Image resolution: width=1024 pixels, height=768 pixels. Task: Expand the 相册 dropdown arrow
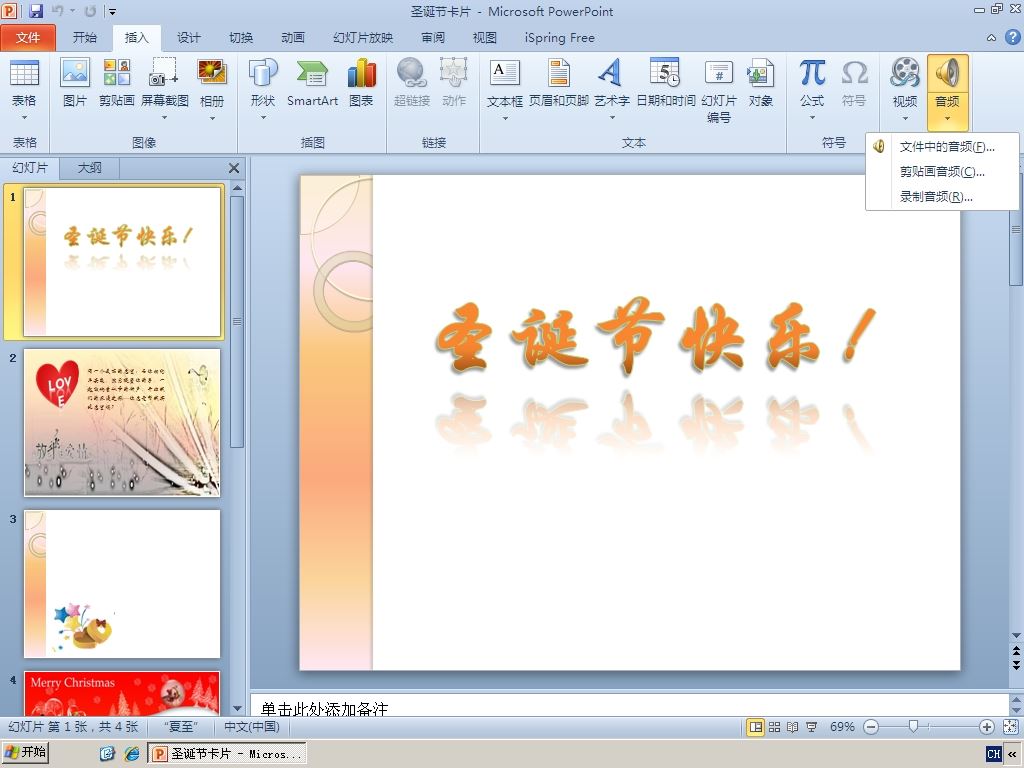212,118
